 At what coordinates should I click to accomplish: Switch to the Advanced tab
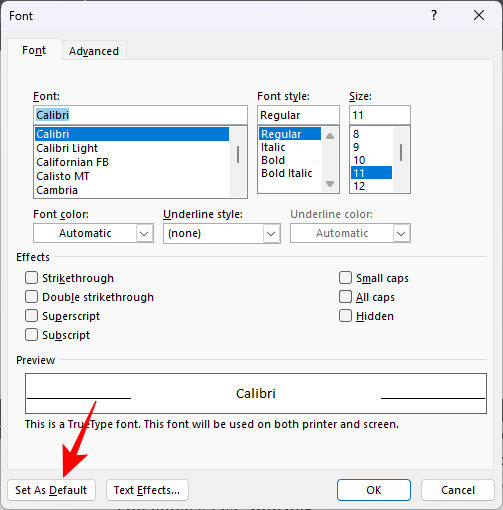94,51
